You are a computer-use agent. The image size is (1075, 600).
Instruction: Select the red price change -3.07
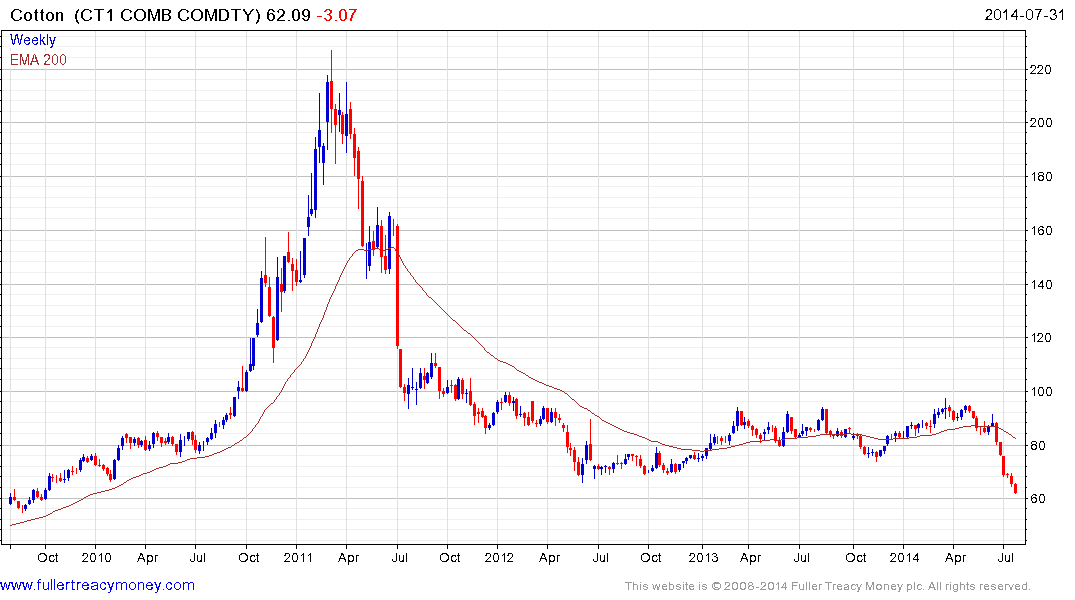coord(337,15)
